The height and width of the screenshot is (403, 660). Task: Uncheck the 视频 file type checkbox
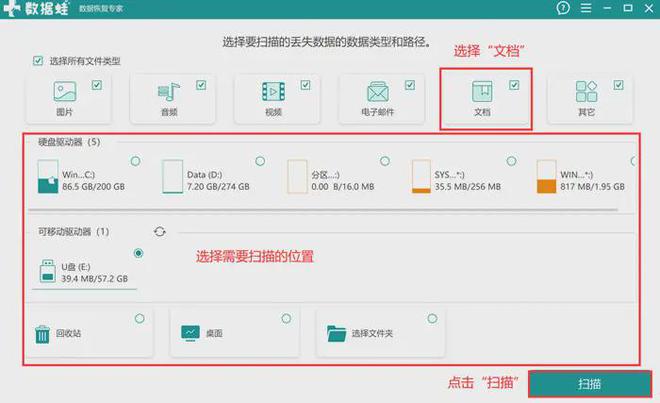tap(306, 85)
